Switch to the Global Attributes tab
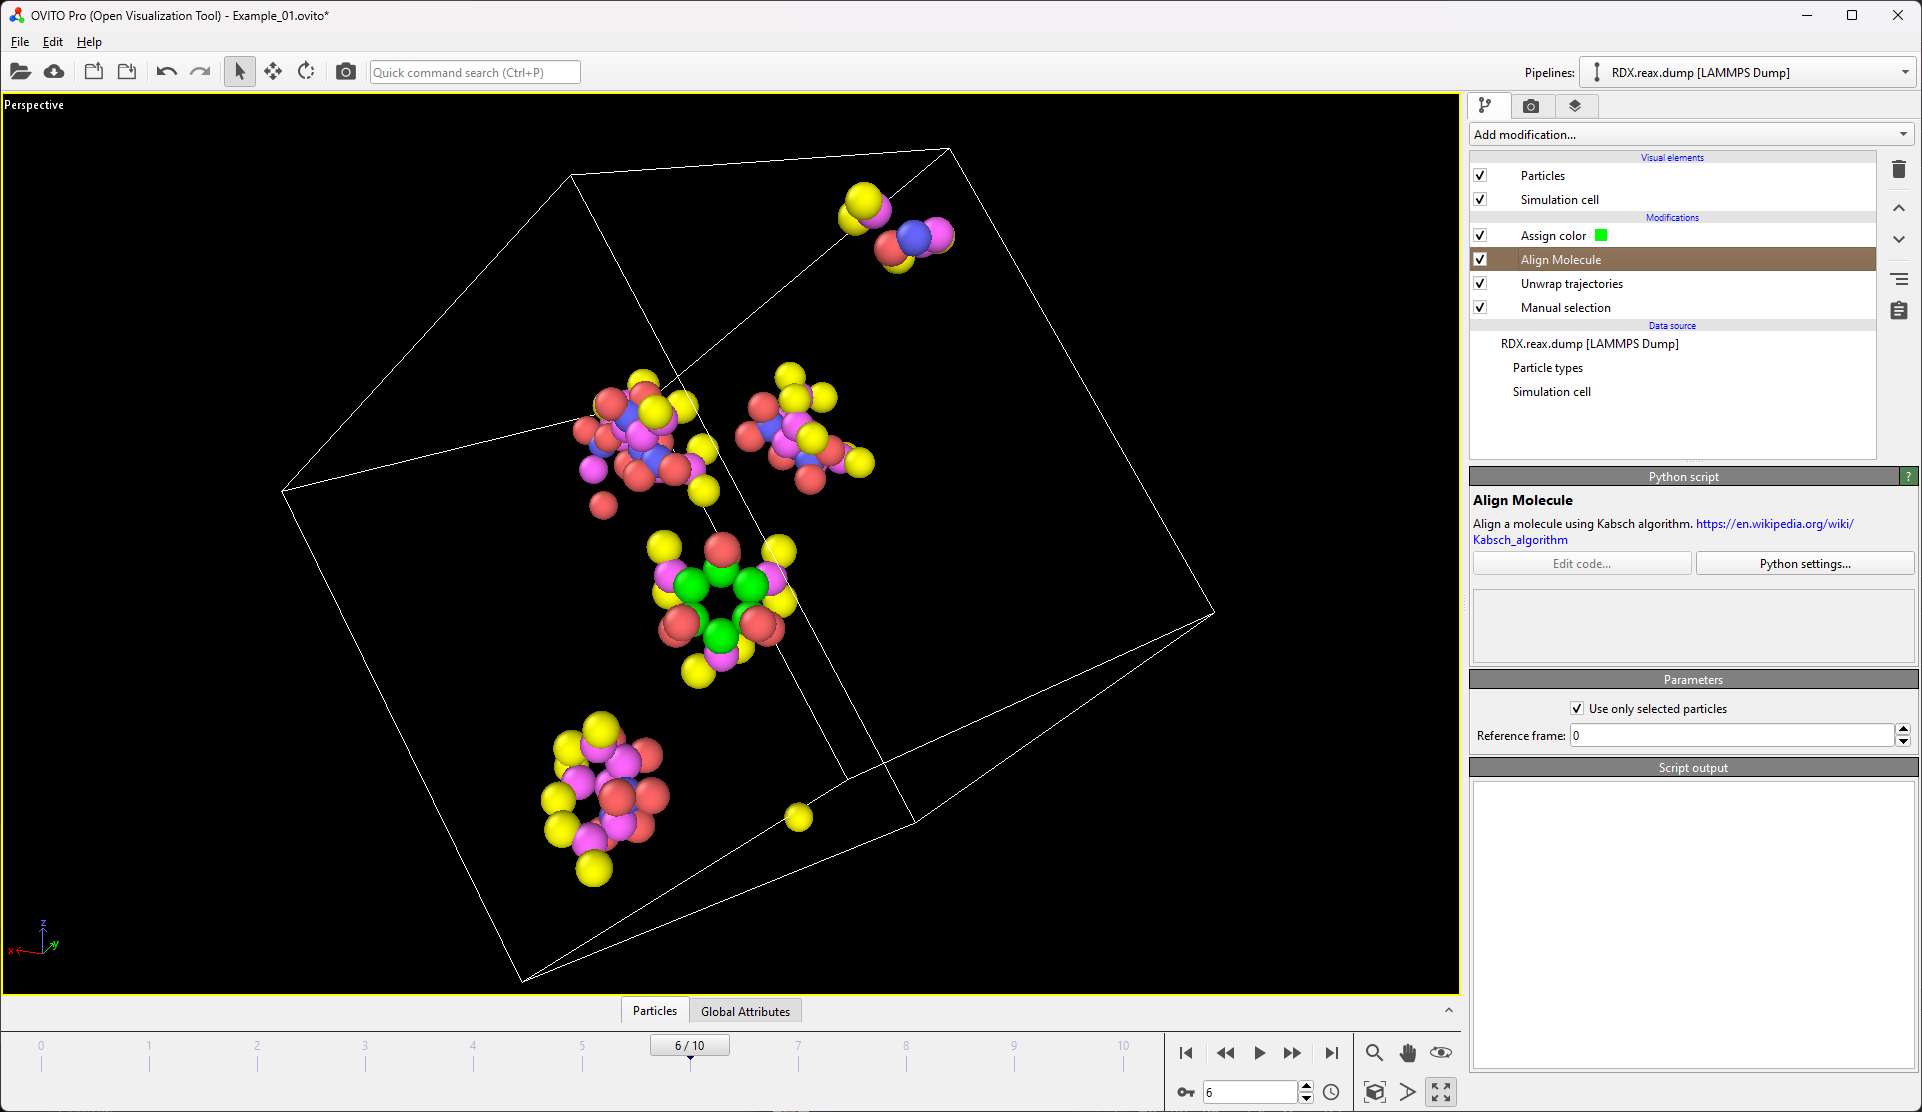The width and height of the screenshot is (1922, 1112). coord(745,1011)
